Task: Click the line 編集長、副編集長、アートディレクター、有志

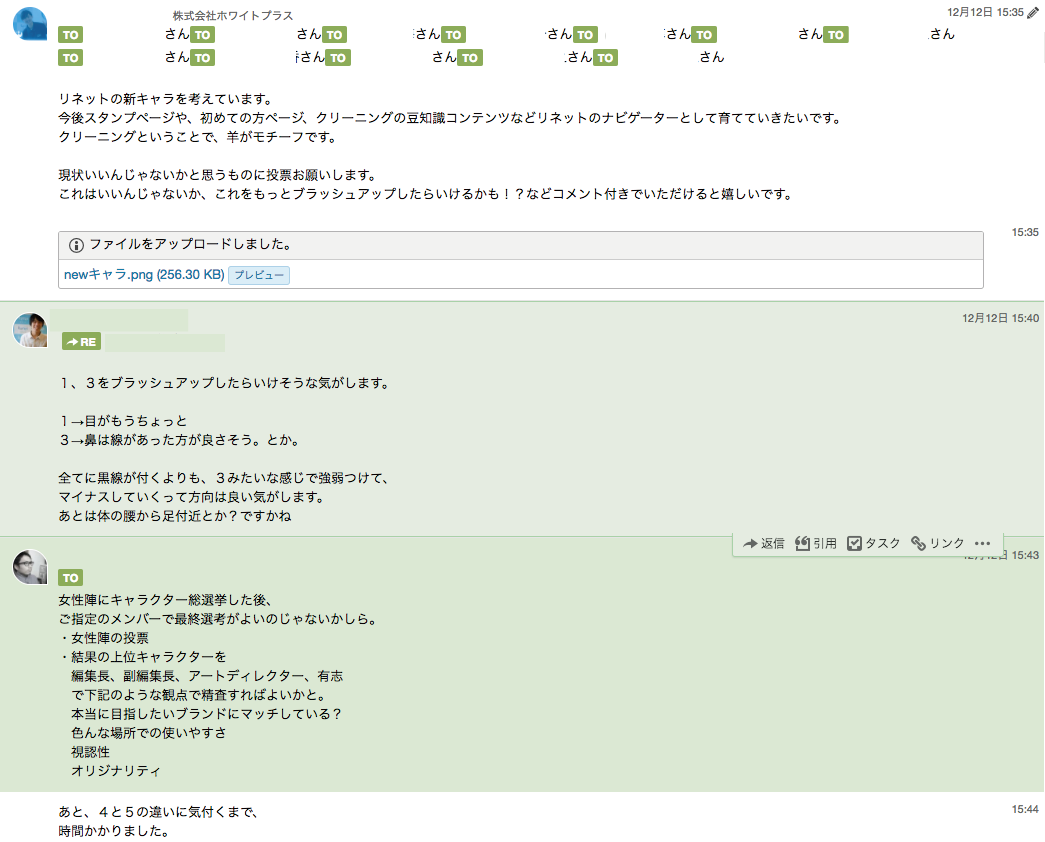Action: pos(207,676)
